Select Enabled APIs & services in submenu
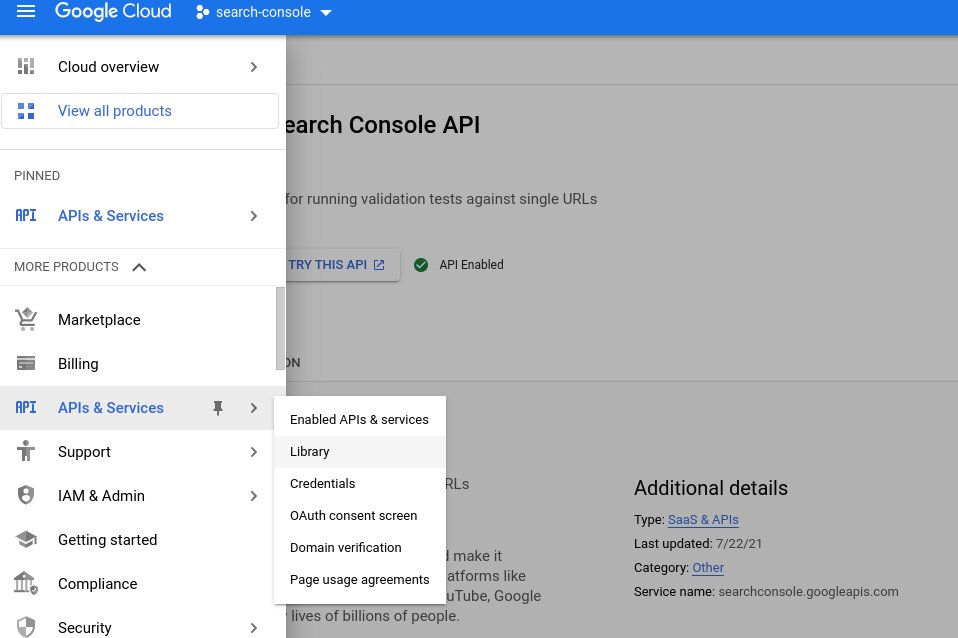Image resolution: width=958 pixels, height=638 pixels. tap(360, 420)
